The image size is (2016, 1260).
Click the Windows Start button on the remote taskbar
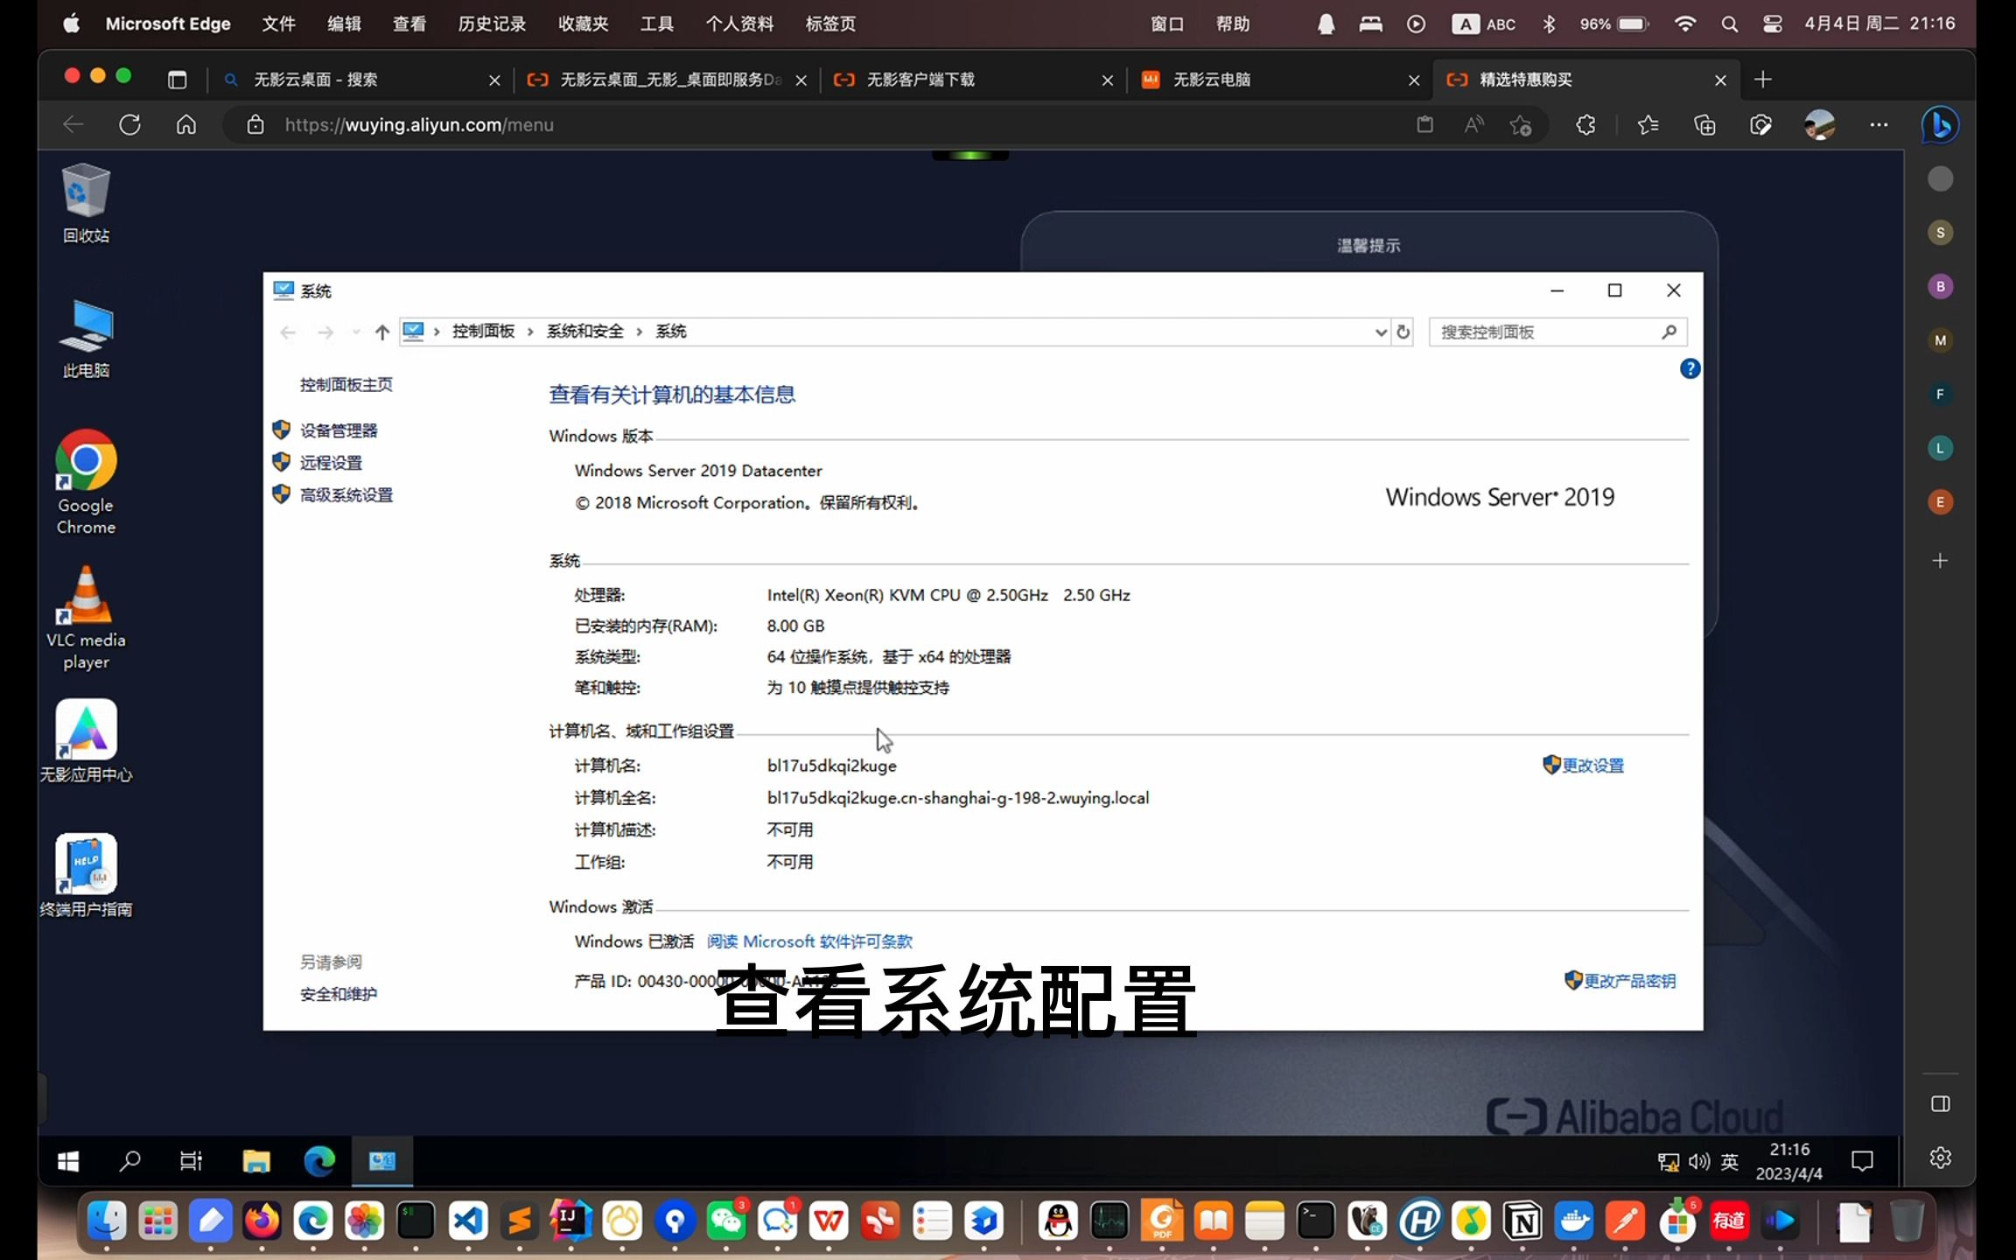(x=67, y=1160)
